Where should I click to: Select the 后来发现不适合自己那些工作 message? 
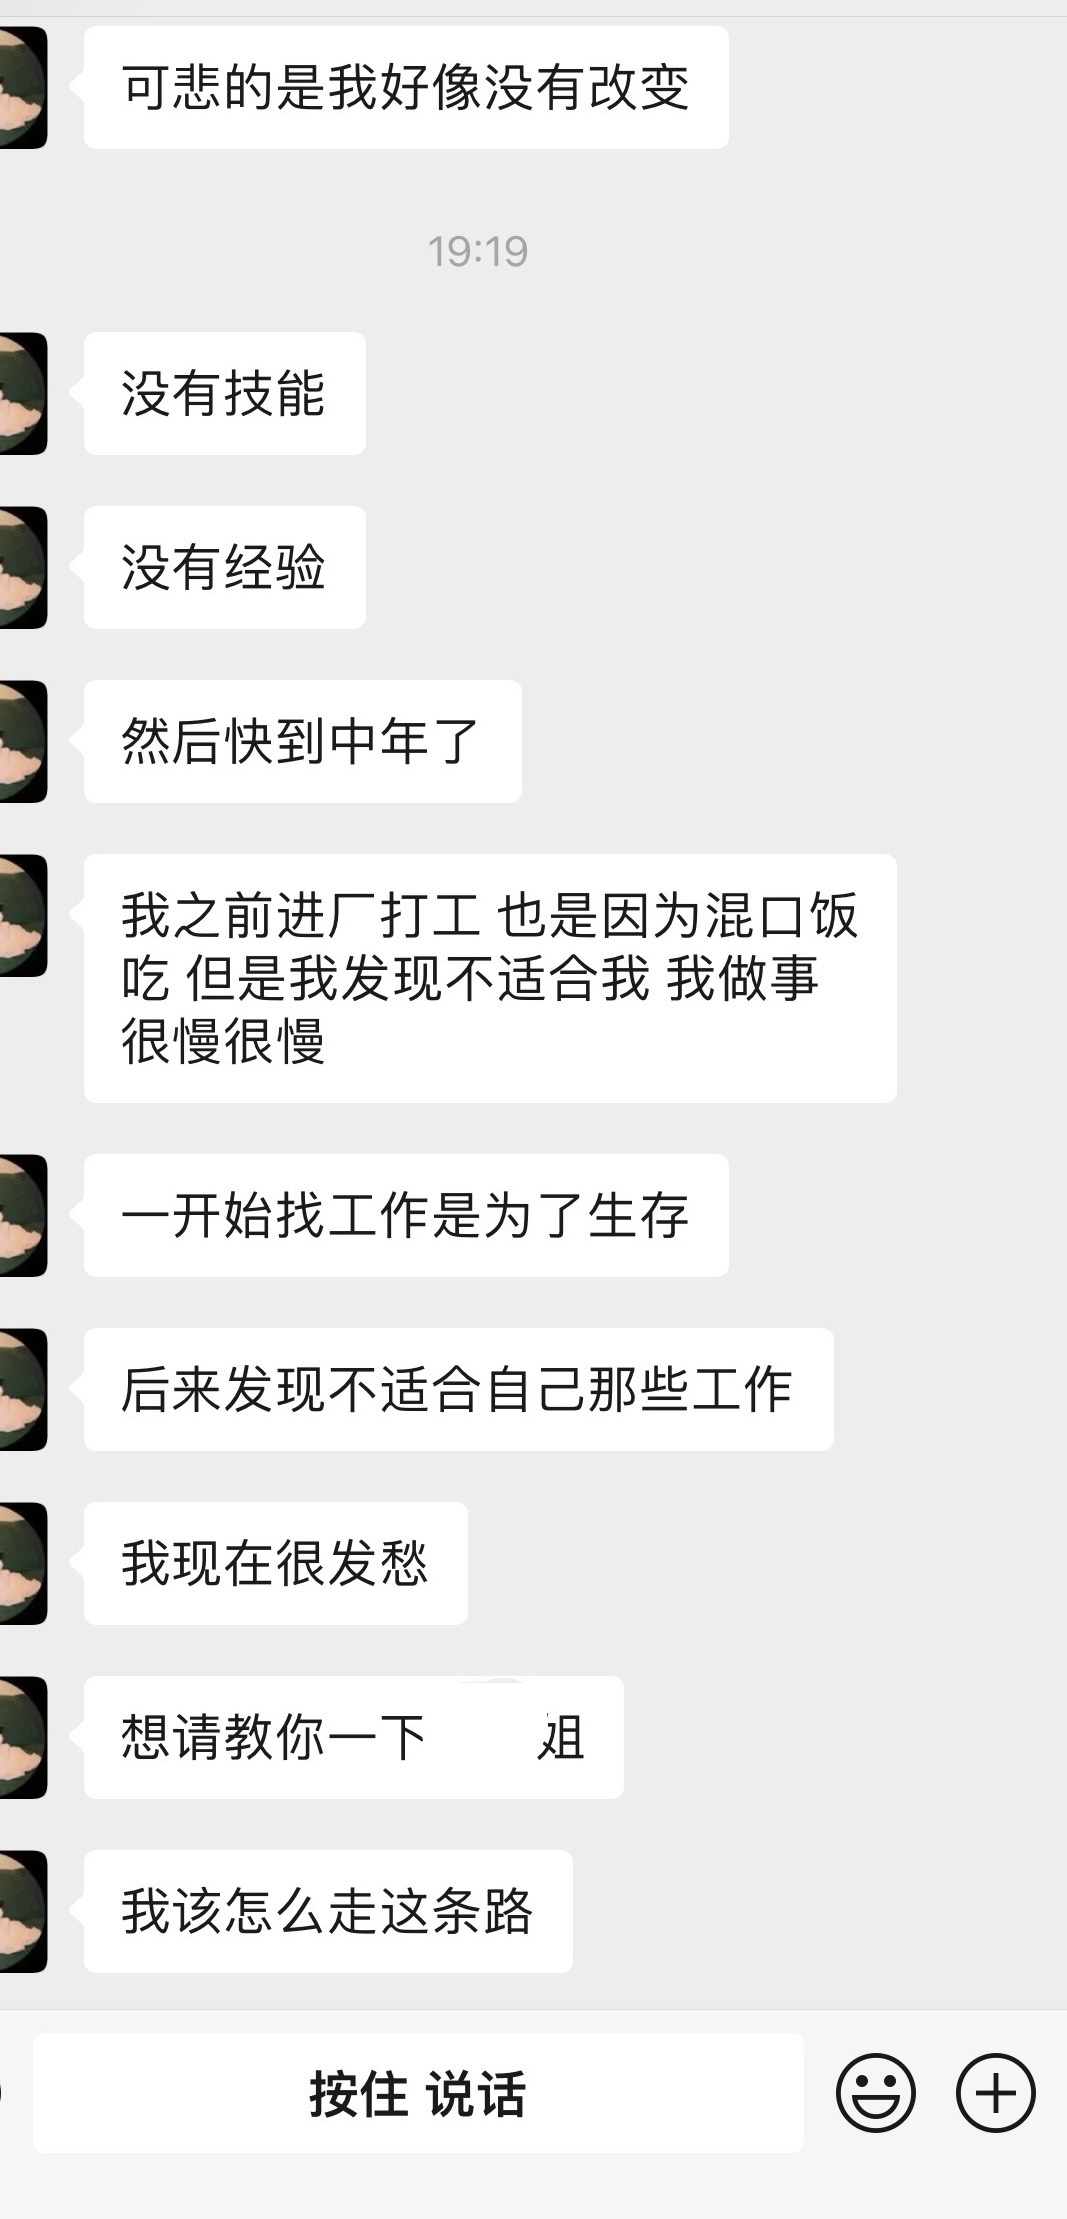click(x=459, y=1389)
